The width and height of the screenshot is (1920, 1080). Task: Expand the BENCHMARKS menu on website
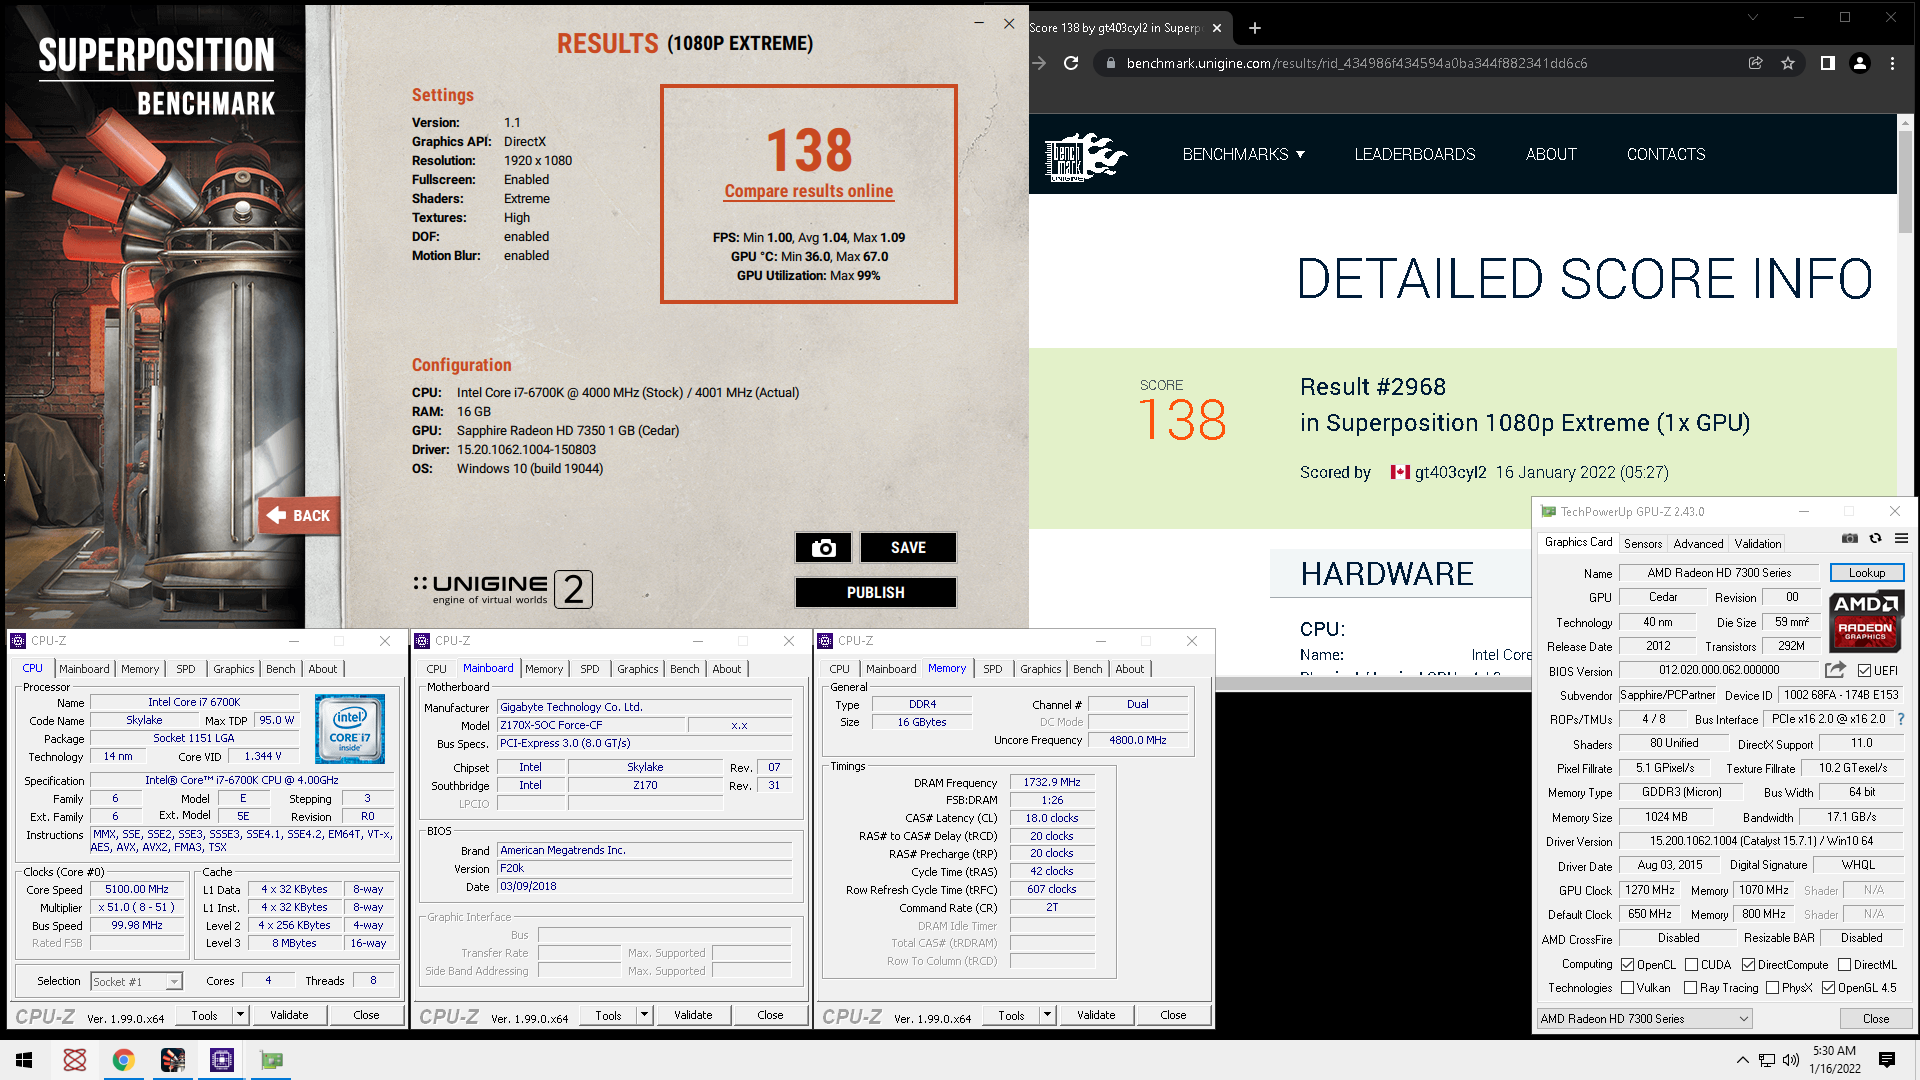[1243, 155]
